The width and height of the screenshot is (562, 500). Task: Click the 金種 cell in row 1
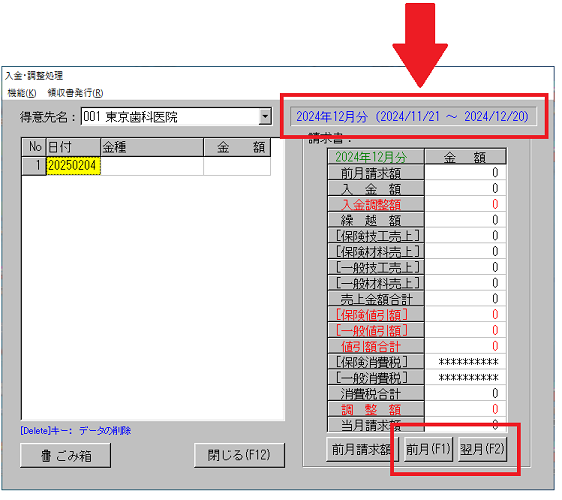[152, 166]
